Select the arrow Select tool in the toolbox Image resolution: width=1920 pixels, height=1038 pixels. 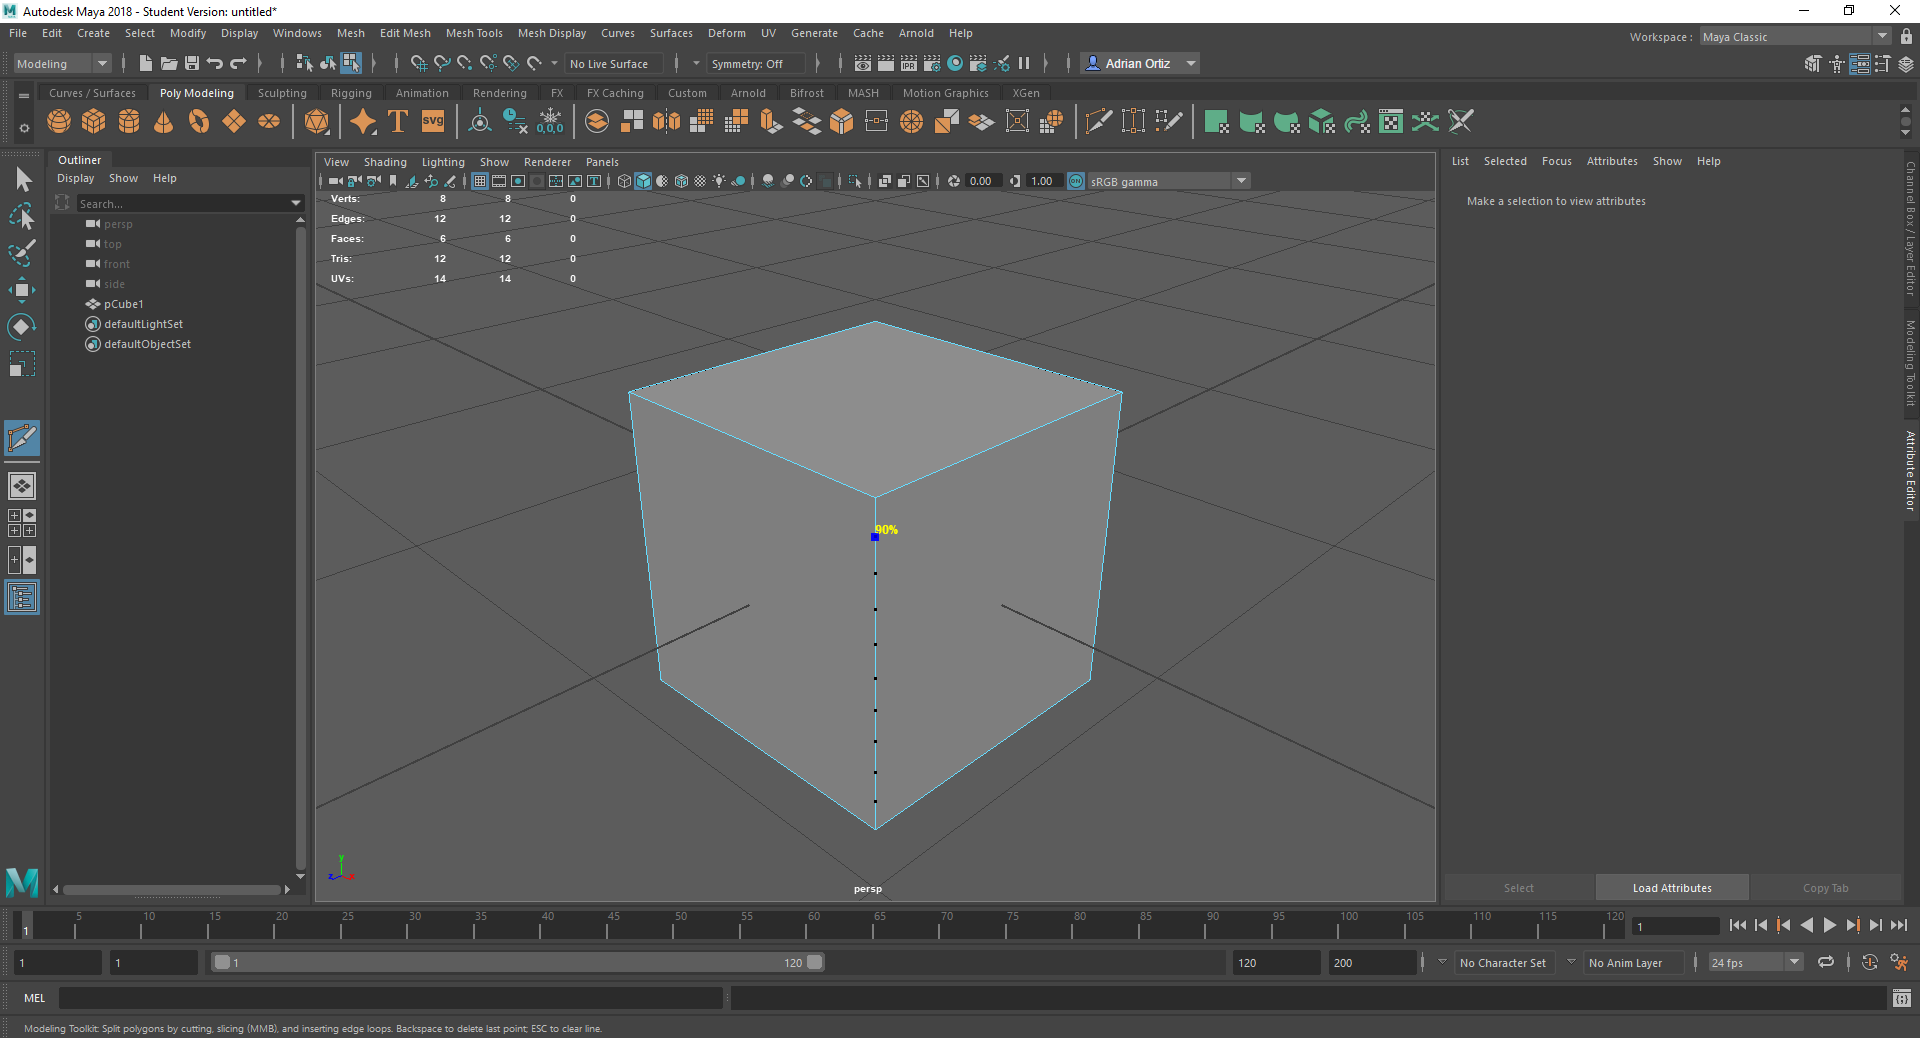[x=22, y=180]
